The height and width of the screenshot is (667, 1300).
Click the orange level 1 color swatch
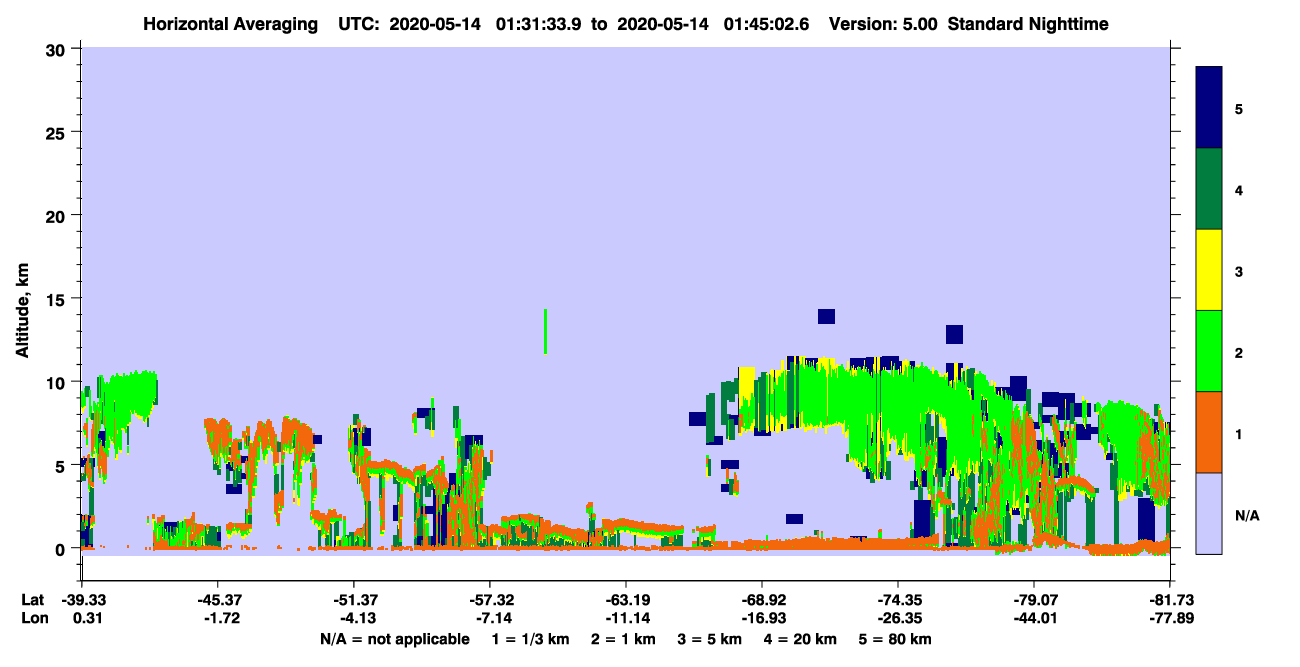1209,432
